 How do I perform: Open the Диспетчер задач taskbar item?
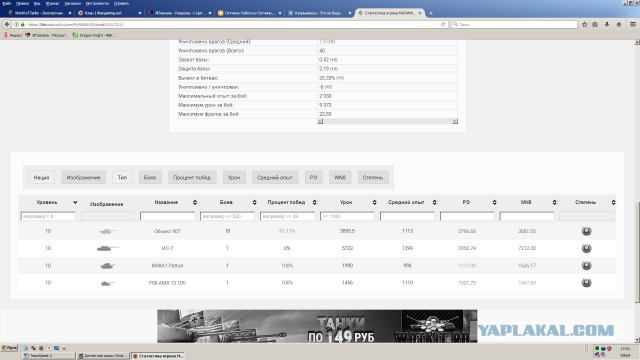tap(103, 356)
